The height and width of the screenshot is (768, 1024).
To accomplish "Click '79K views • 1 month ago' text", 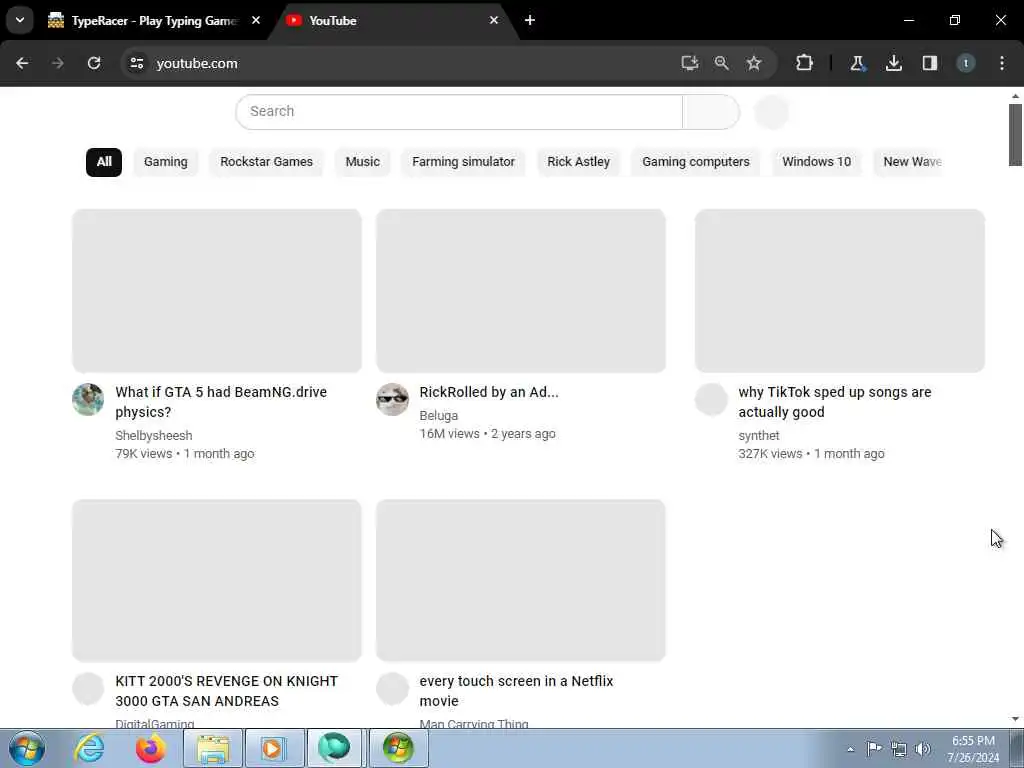I will pyautogui.click(x=185, y=454).
